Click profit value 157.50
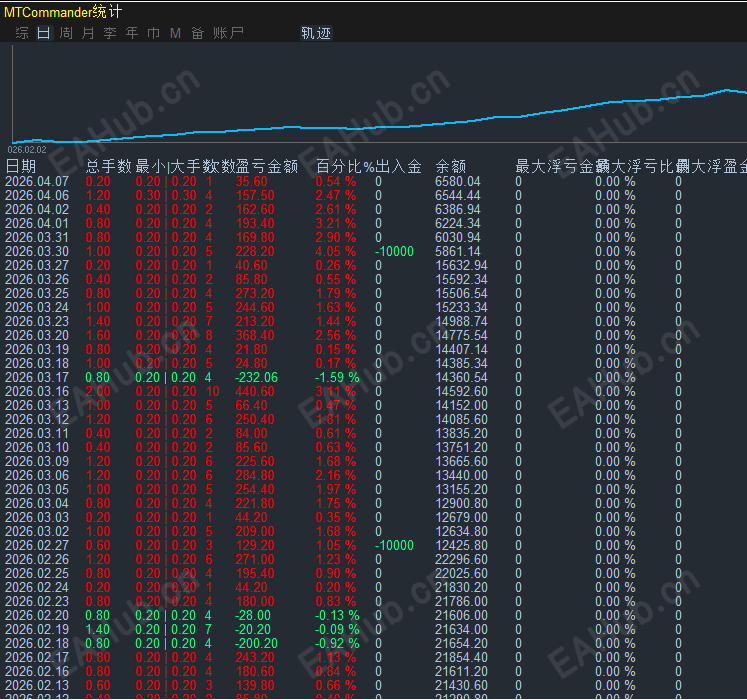The image size is (747, 700). [255, 195]
